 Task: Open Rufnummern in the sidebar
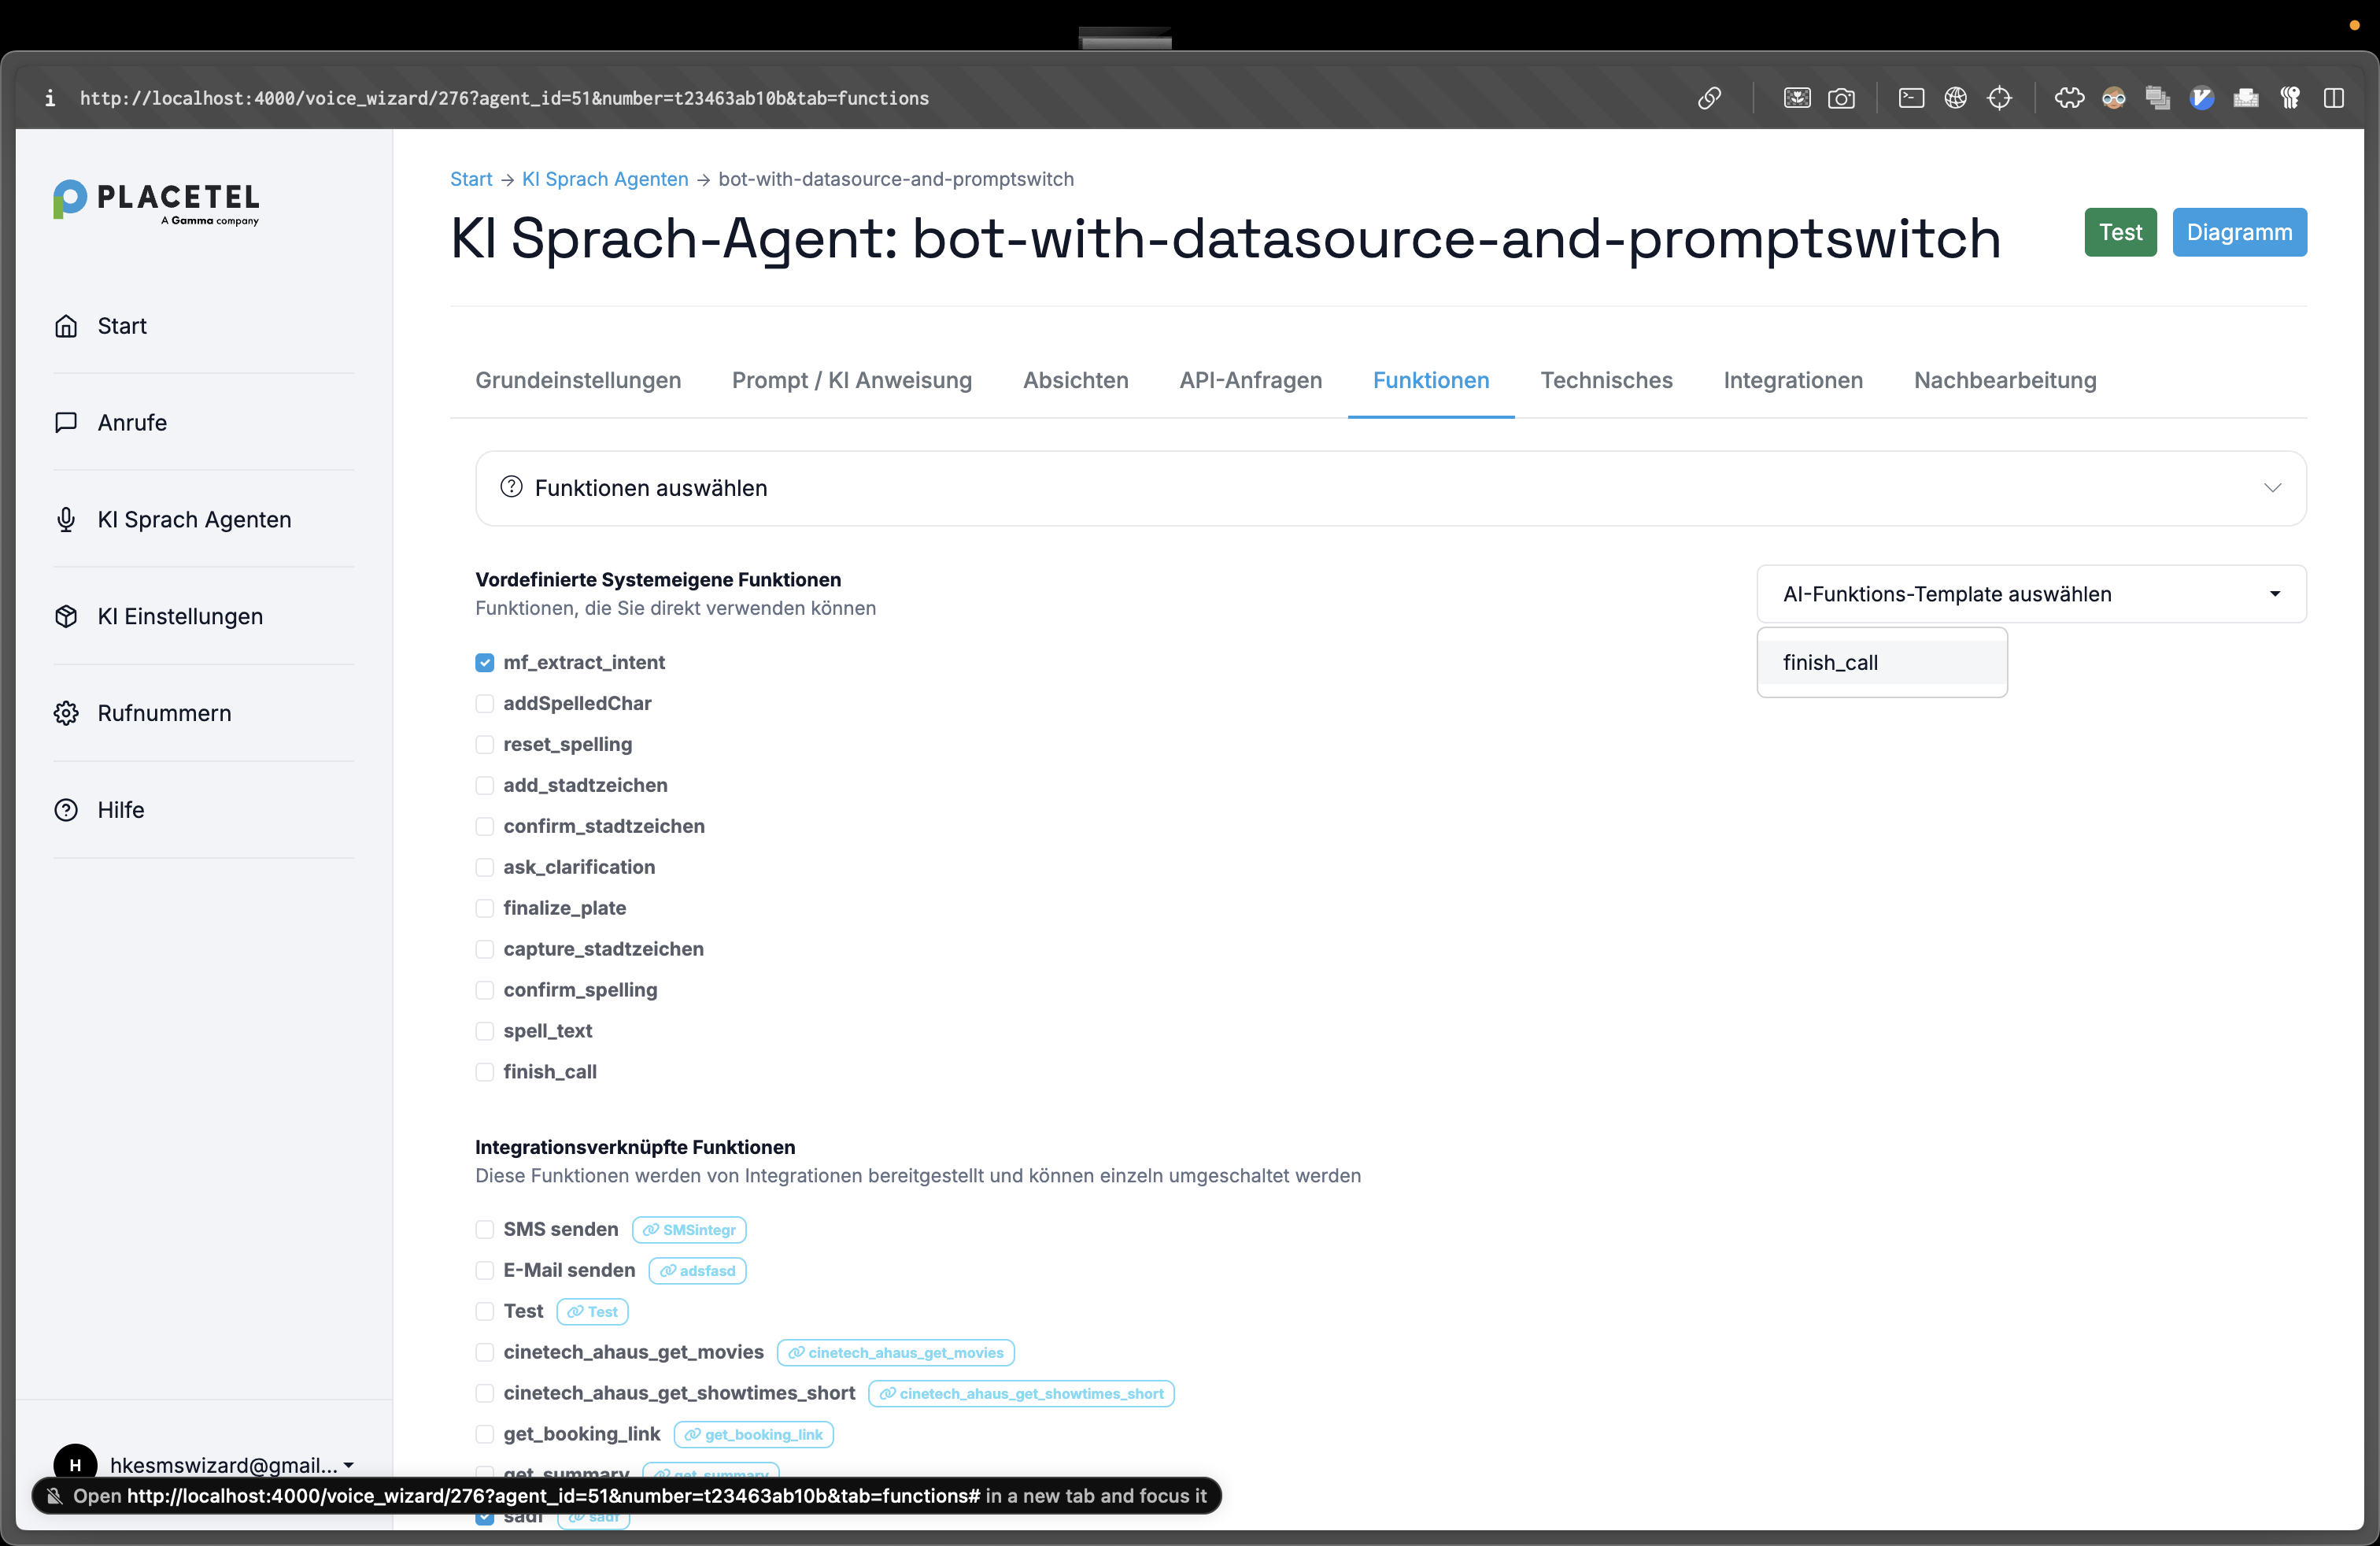coord(164,713)
